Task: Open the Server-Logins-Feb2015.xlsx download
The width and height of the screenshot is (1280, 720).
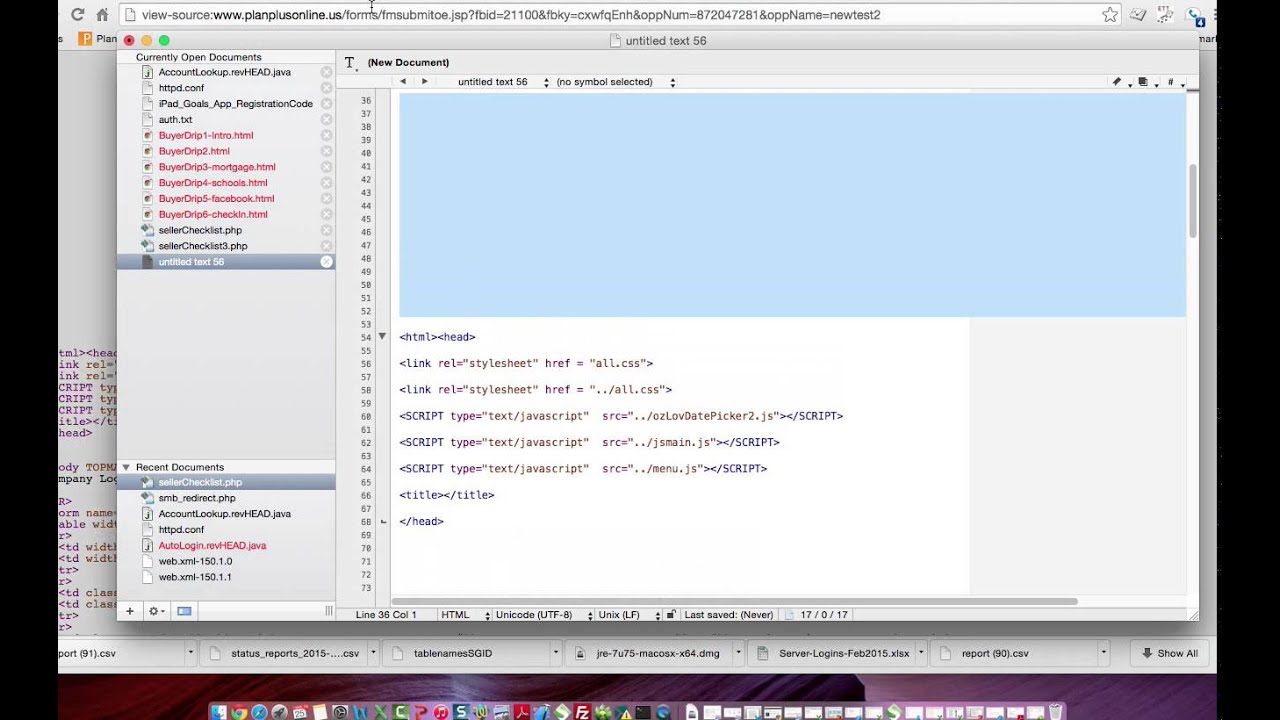Action: 833,653
